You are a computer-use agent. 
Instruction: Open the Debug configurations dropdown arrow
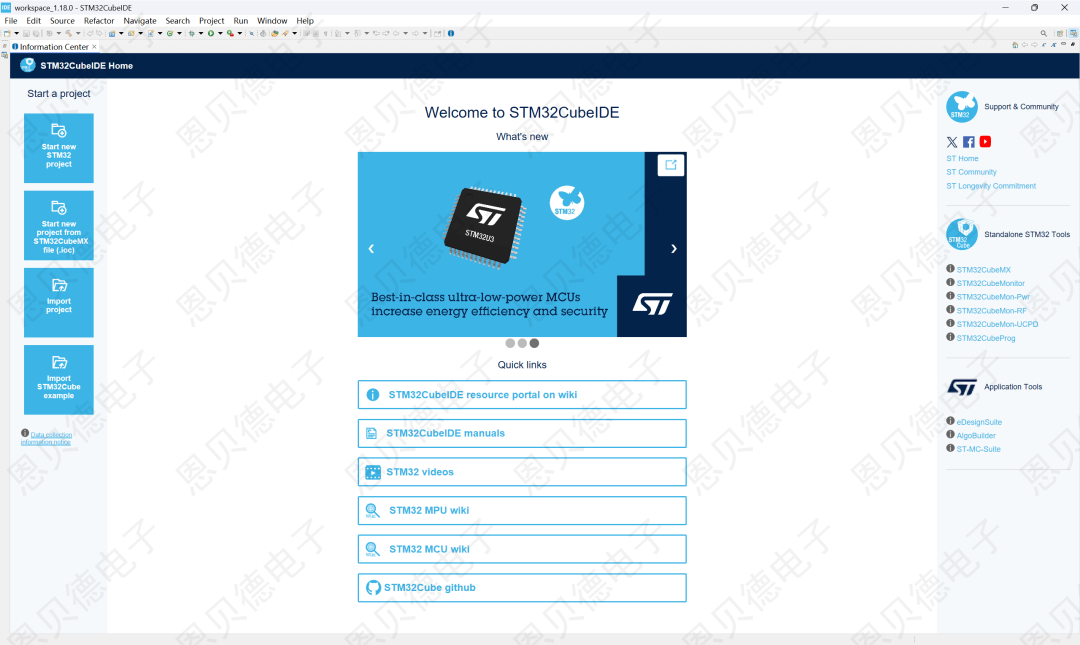pos(201,33)
